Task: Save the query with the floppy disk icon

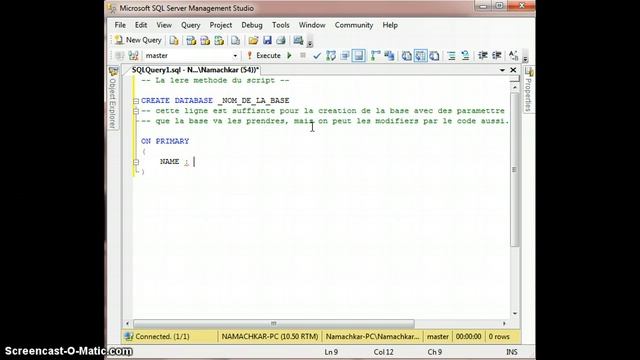Action: [x=267, y=40]
